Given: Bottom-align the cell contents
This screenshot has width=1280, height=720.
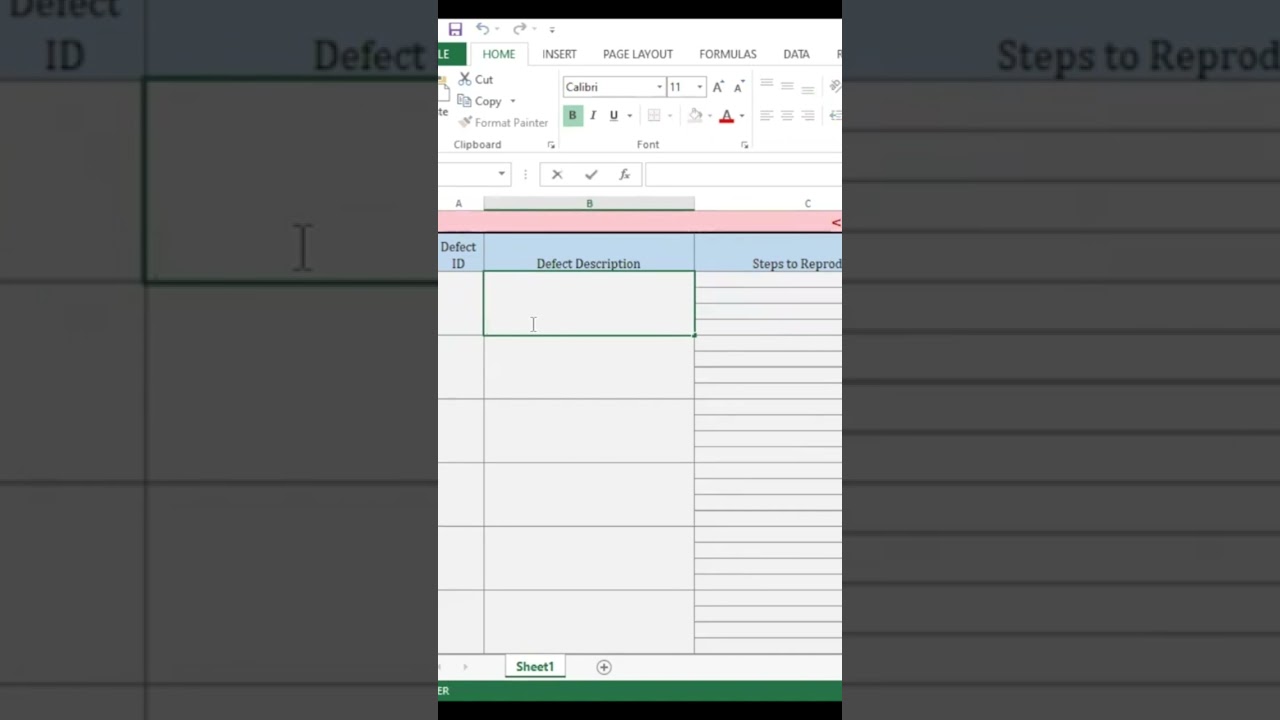Looking at the screenshot, I should coord(808,87).
